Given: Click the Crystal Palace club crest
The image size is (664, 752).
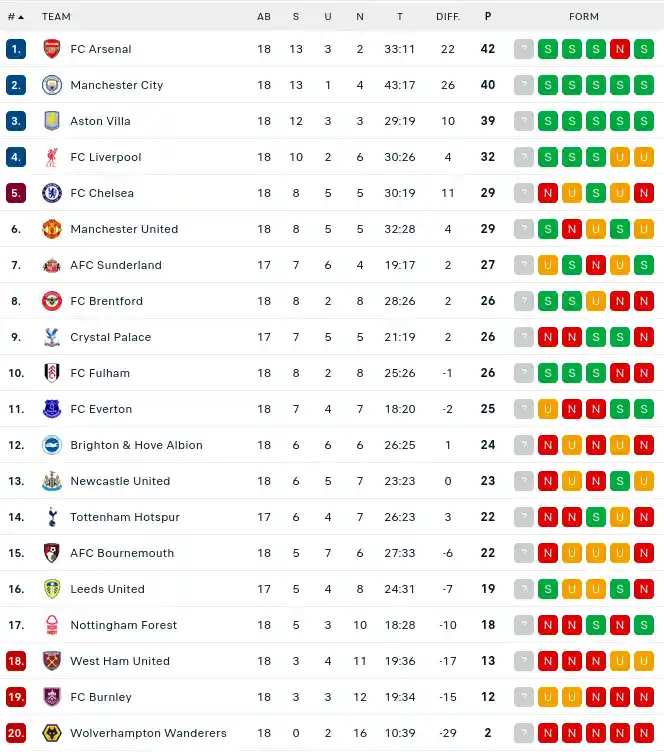Looking at the screenshot, I should [x=52, y=337].
